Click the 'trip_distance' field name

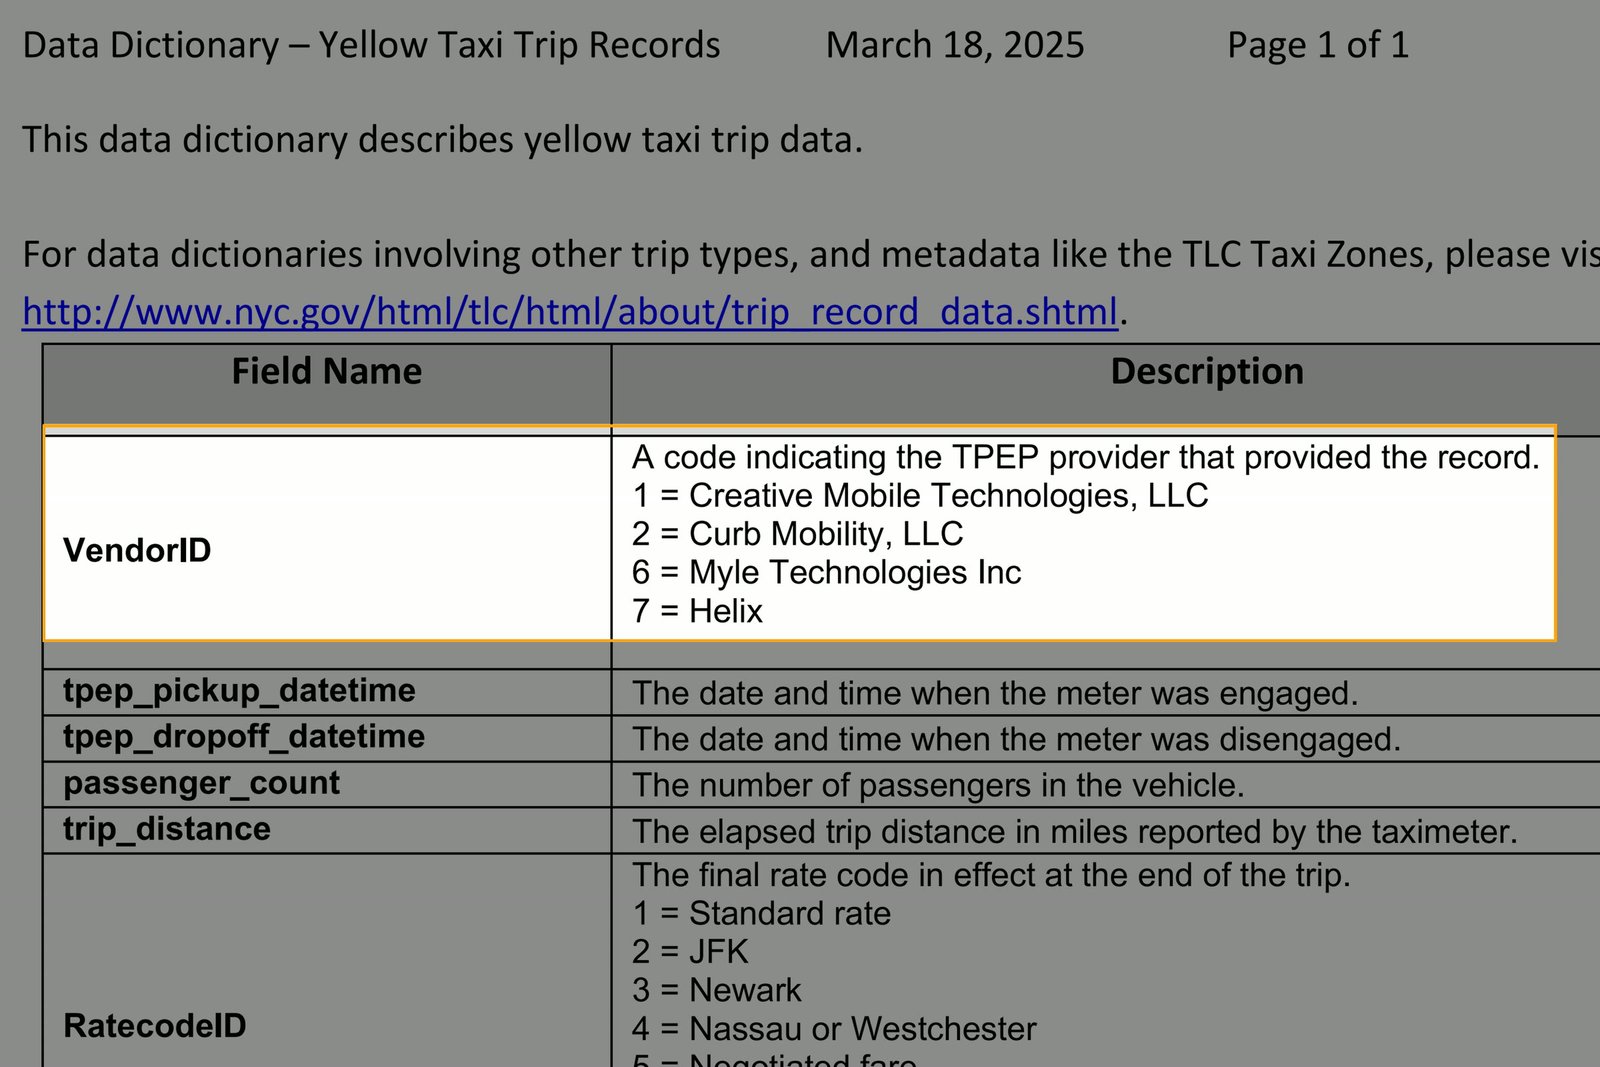167,829
